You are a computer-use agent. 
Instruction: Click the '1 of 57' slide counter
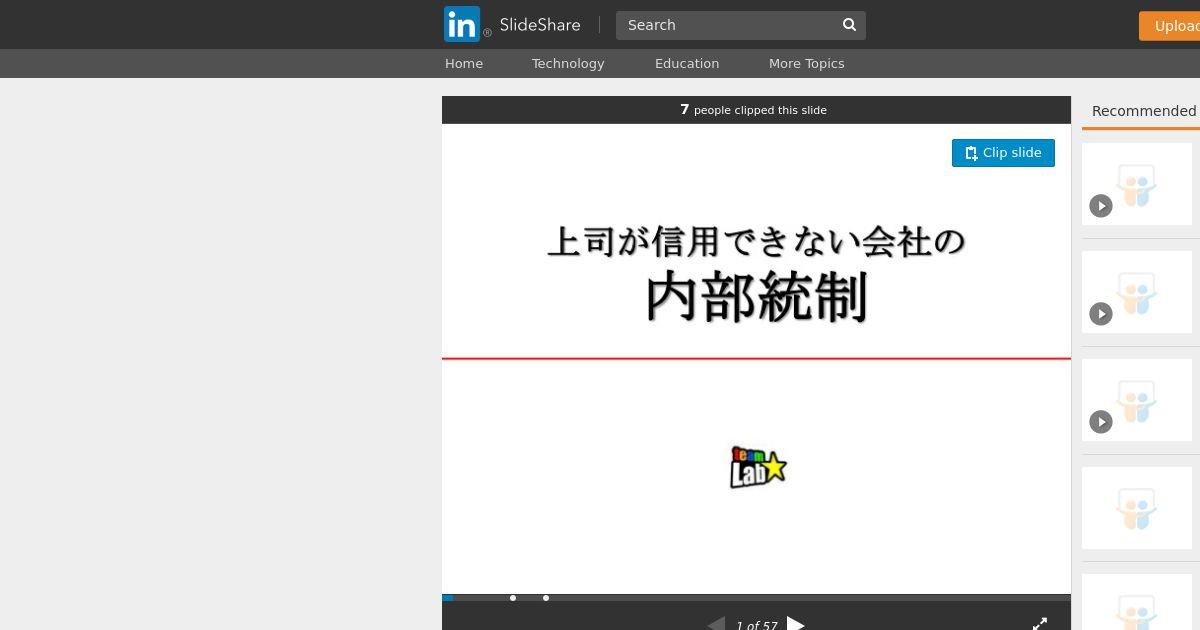coord(756,625)
